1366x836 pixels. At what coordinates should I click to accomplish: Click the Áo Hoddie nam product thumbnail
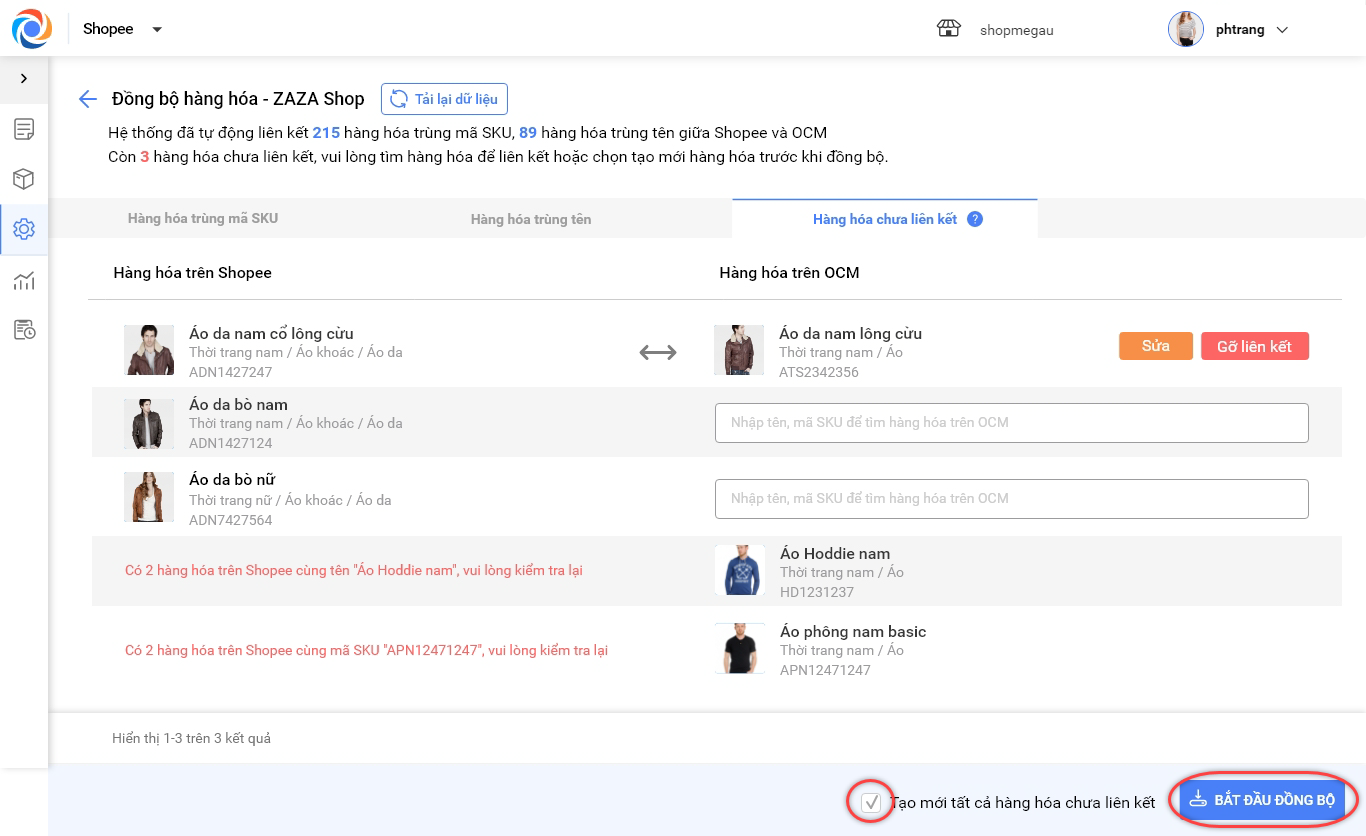(739, 571)
